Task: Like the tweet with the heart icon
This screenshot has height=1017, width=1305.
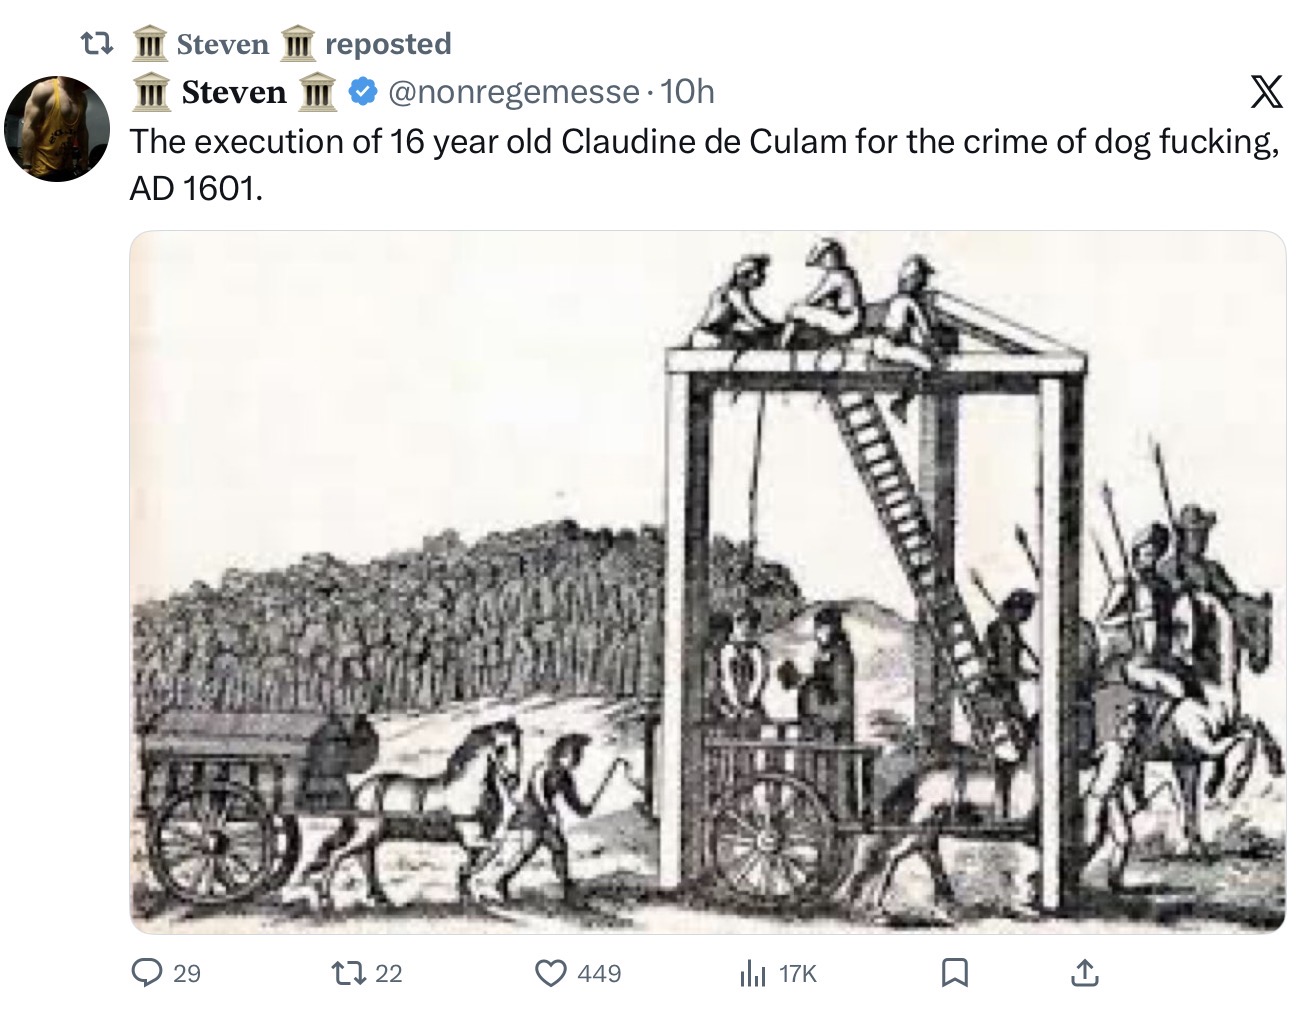Action: click(551, 972)
